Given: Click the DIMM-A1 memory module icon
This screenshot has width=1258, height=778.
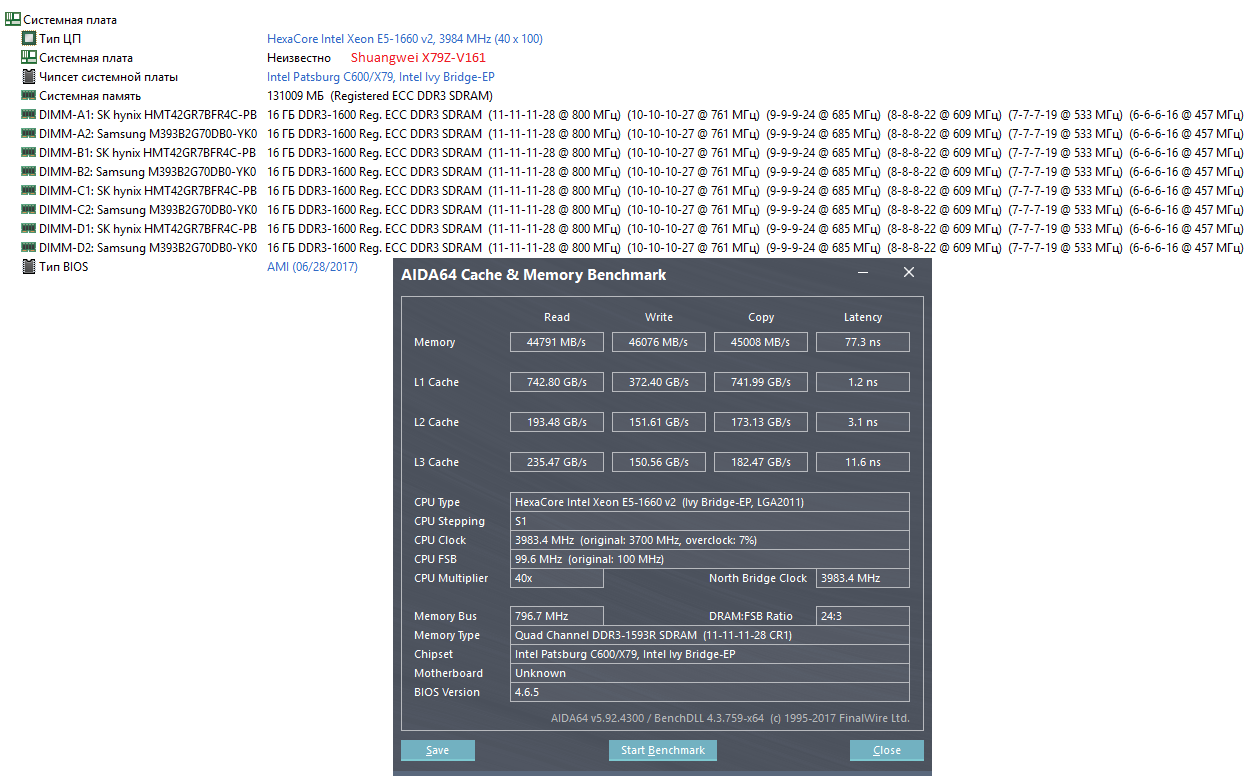Looking at the screenshot, I should [29, 115].
